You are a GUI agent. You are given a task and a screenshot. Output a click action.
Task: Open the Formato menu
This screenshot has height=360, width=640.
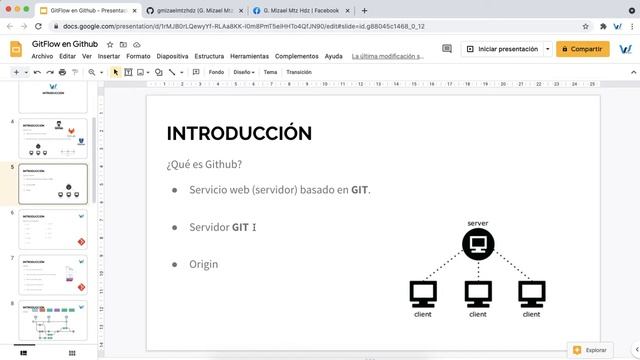pyautogui.click(x=138, y=56)
